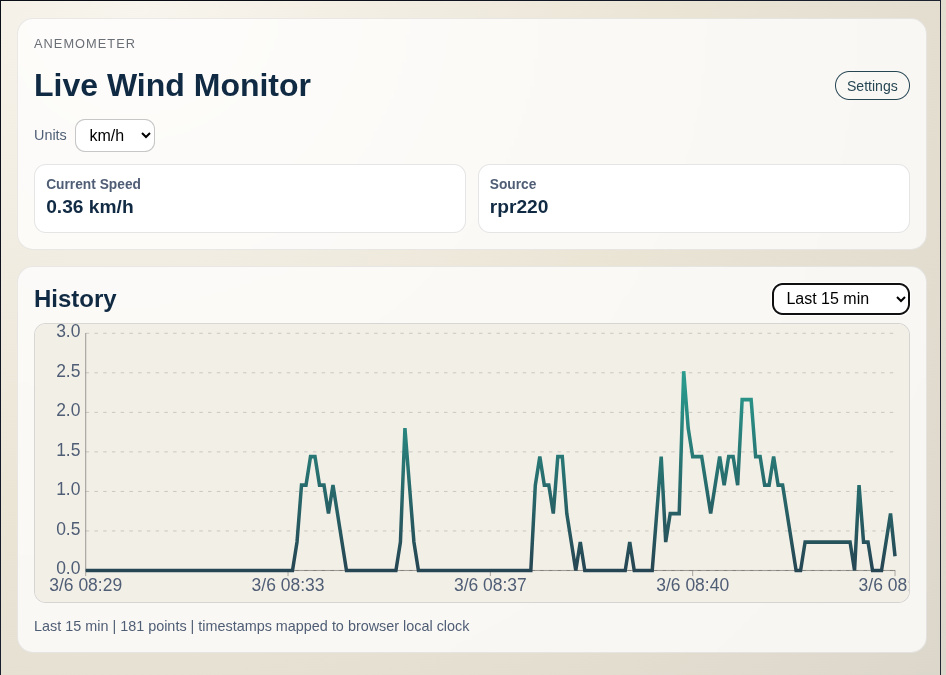The image size is (946, 675).
Task: Click the 2.0 y-axis label
Action: [x=68, y=410]
